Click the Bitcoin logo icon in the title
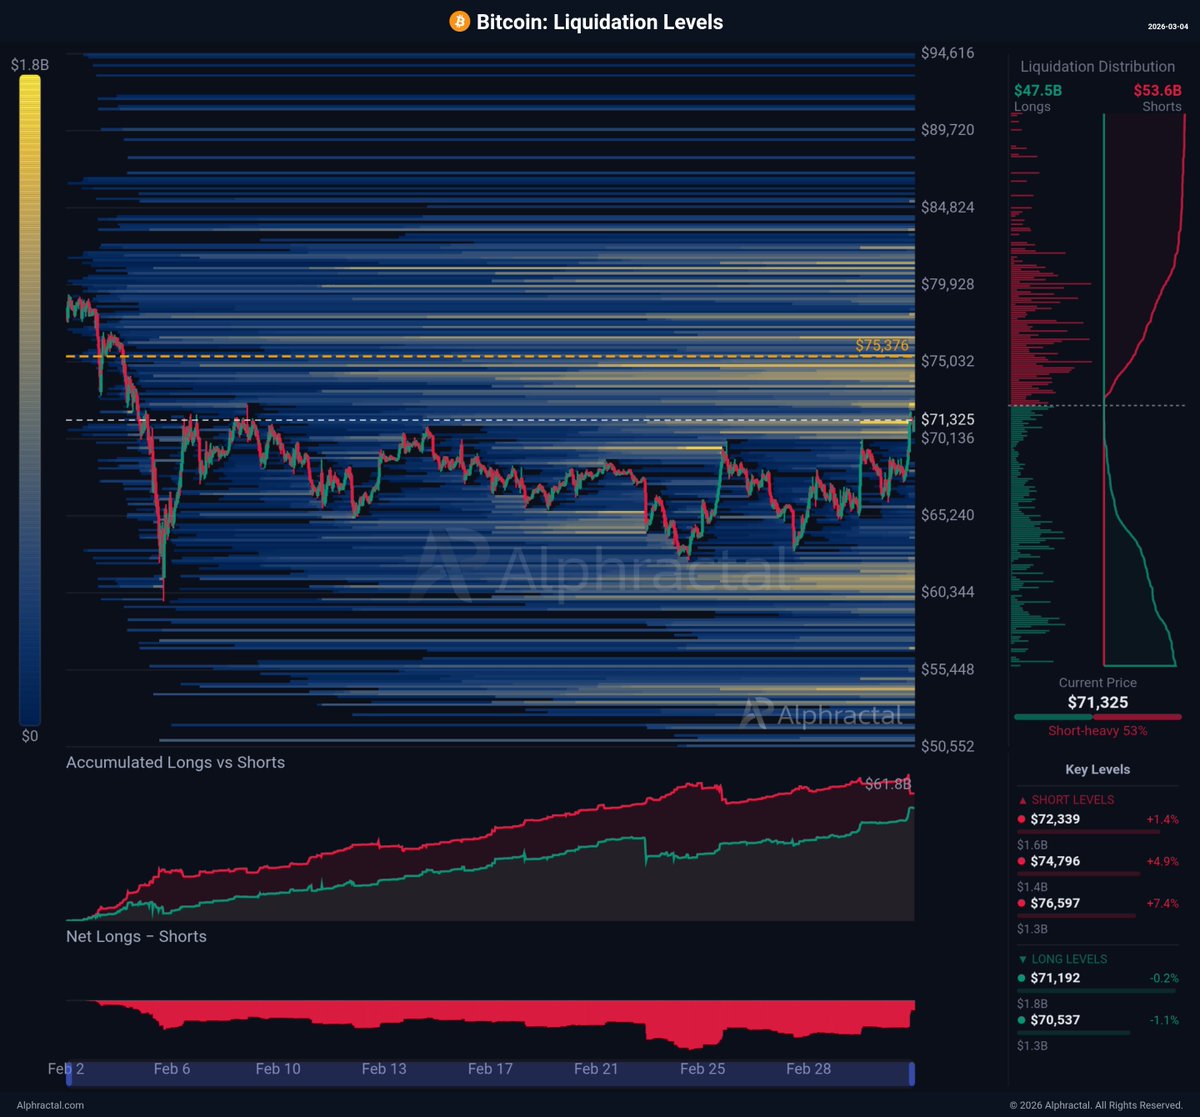 coord(460,22)
